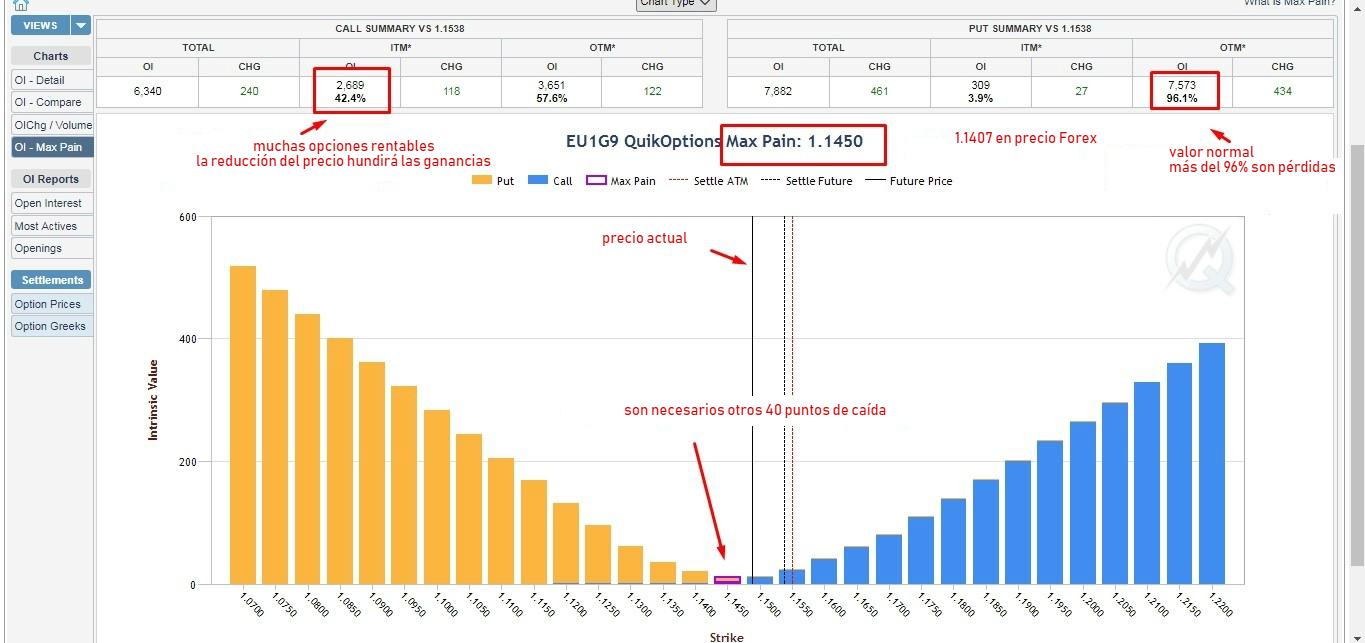Screen dimensions: 1365x643
Task: Expand the VIEWS dropdown arrow
Action: pos(81,25)
